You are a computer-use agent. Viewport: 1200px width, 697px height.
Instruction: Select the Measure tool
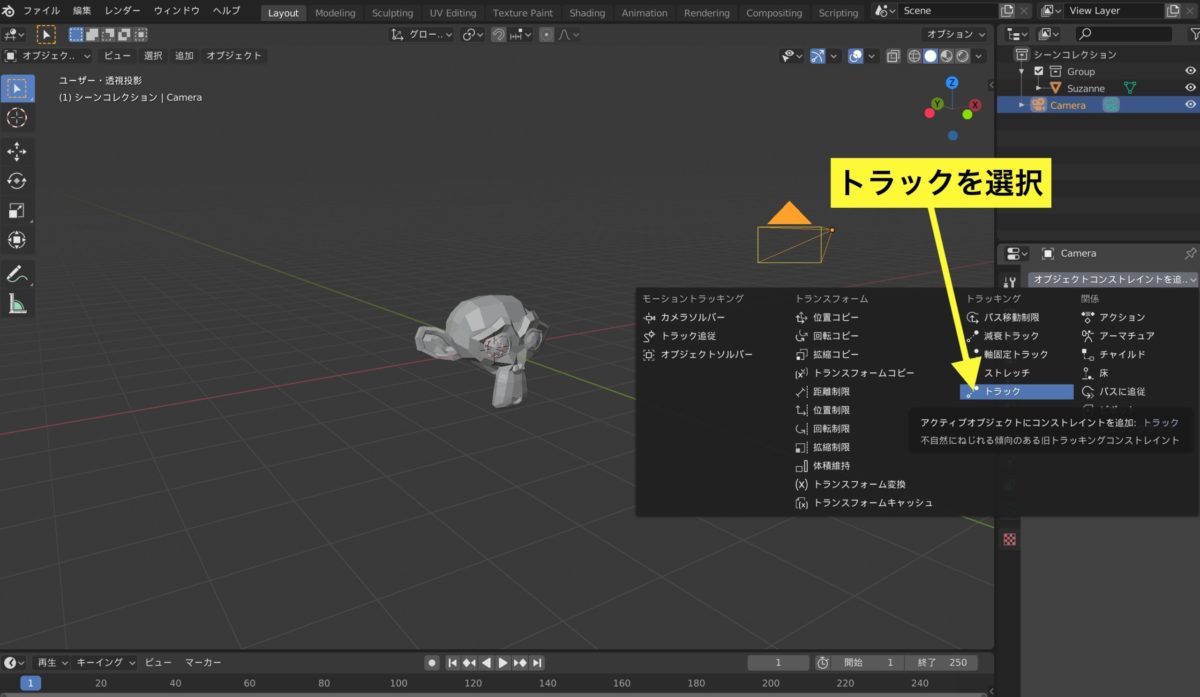pos(17,304)
